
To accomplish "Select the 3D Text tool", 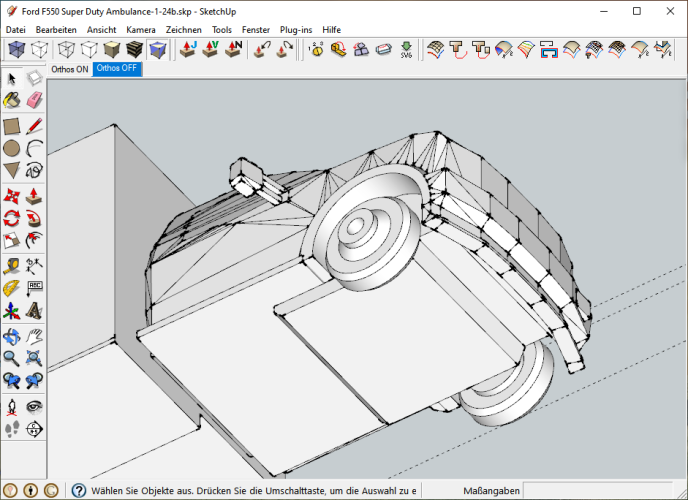I will tap(34, 311).
